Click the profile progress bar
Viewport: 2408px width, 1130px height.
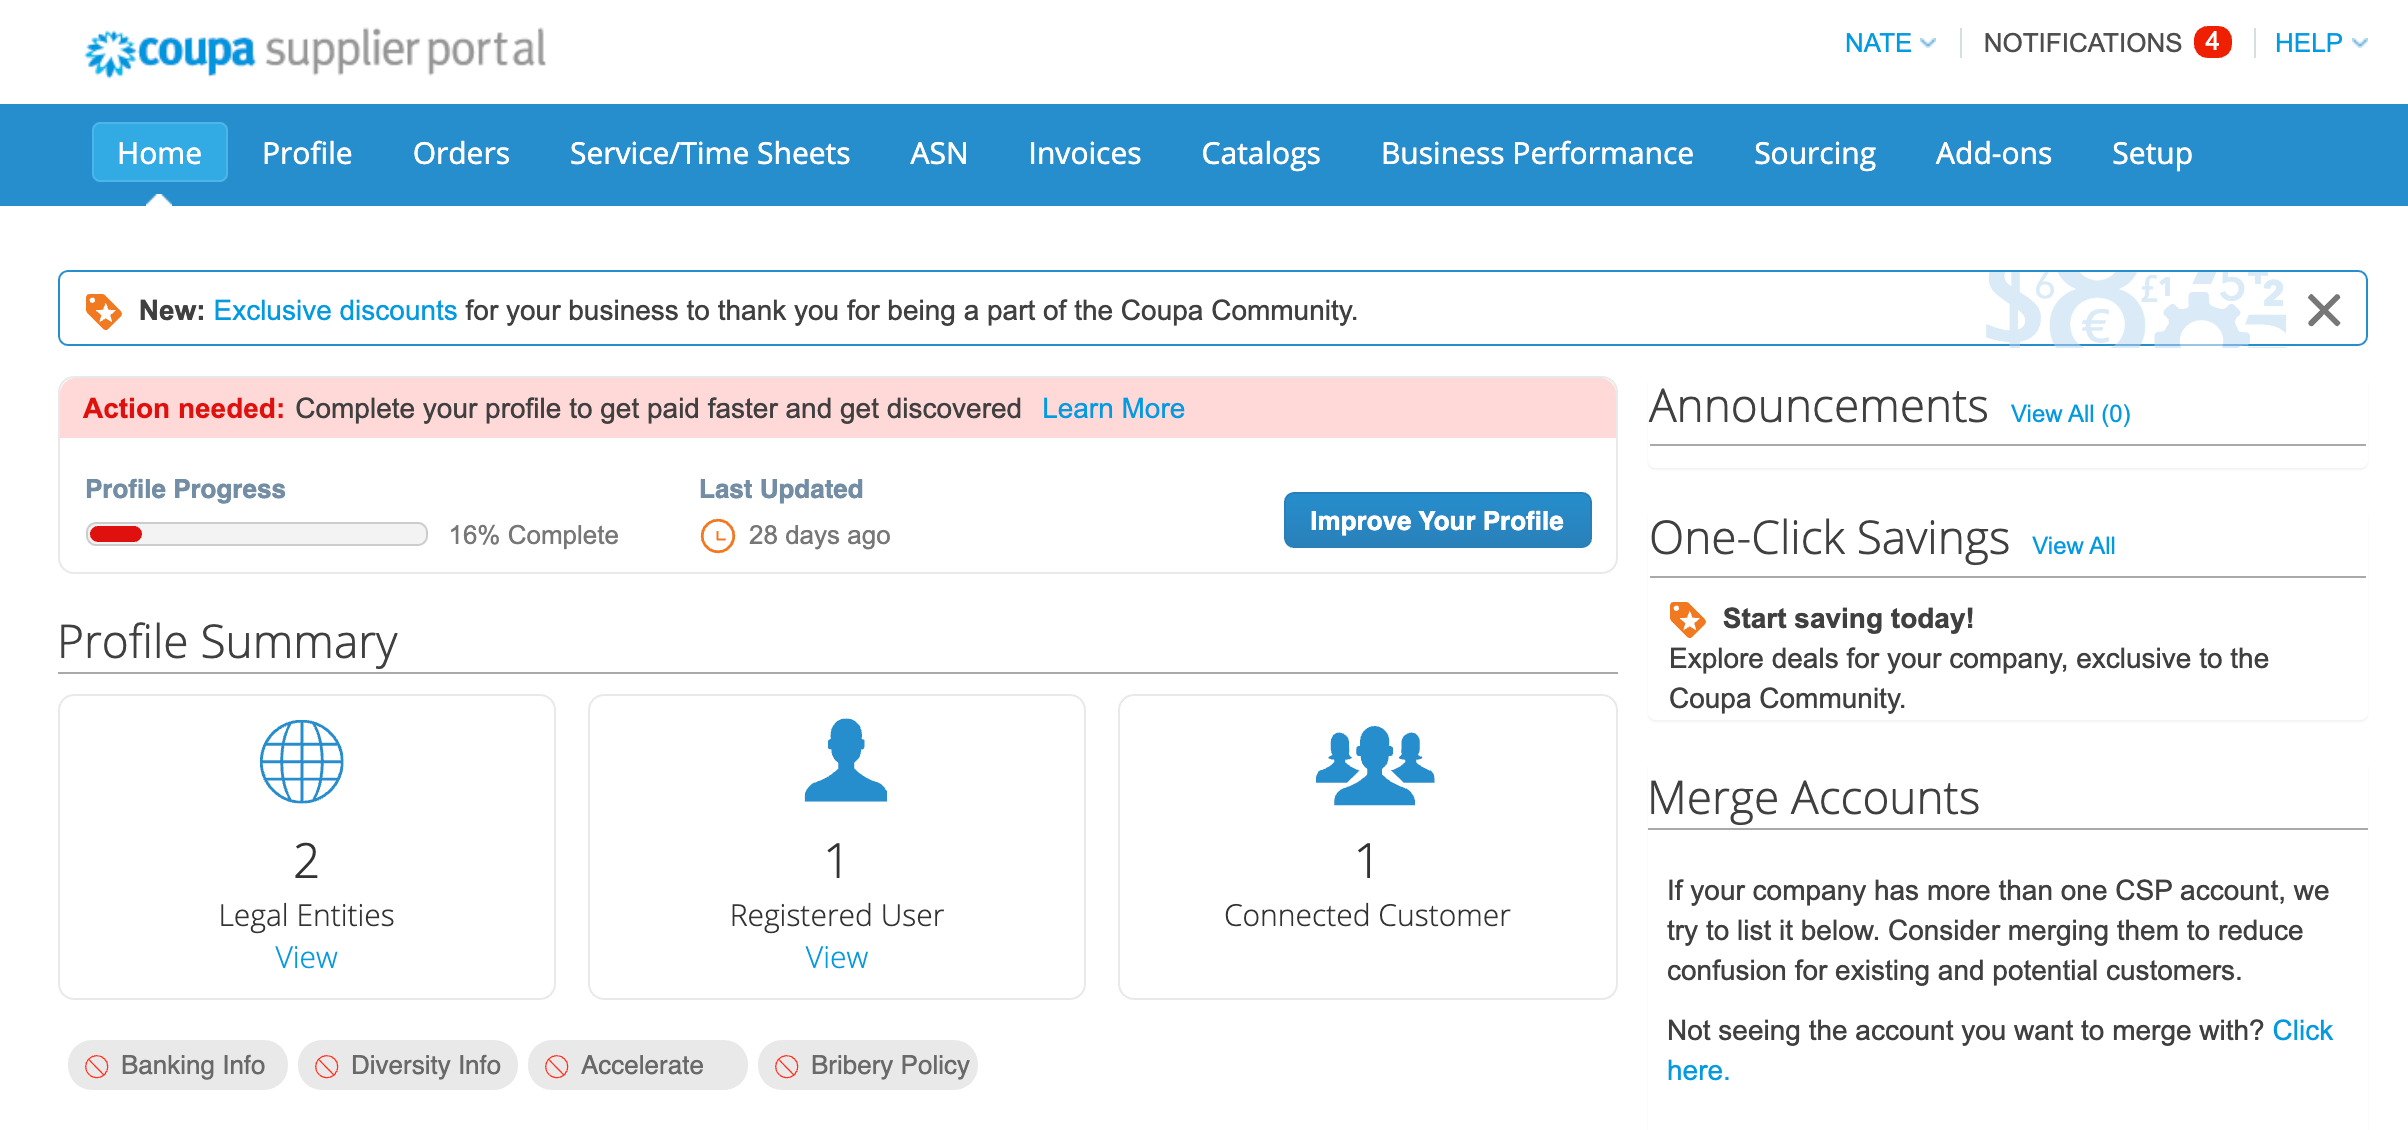257,534
